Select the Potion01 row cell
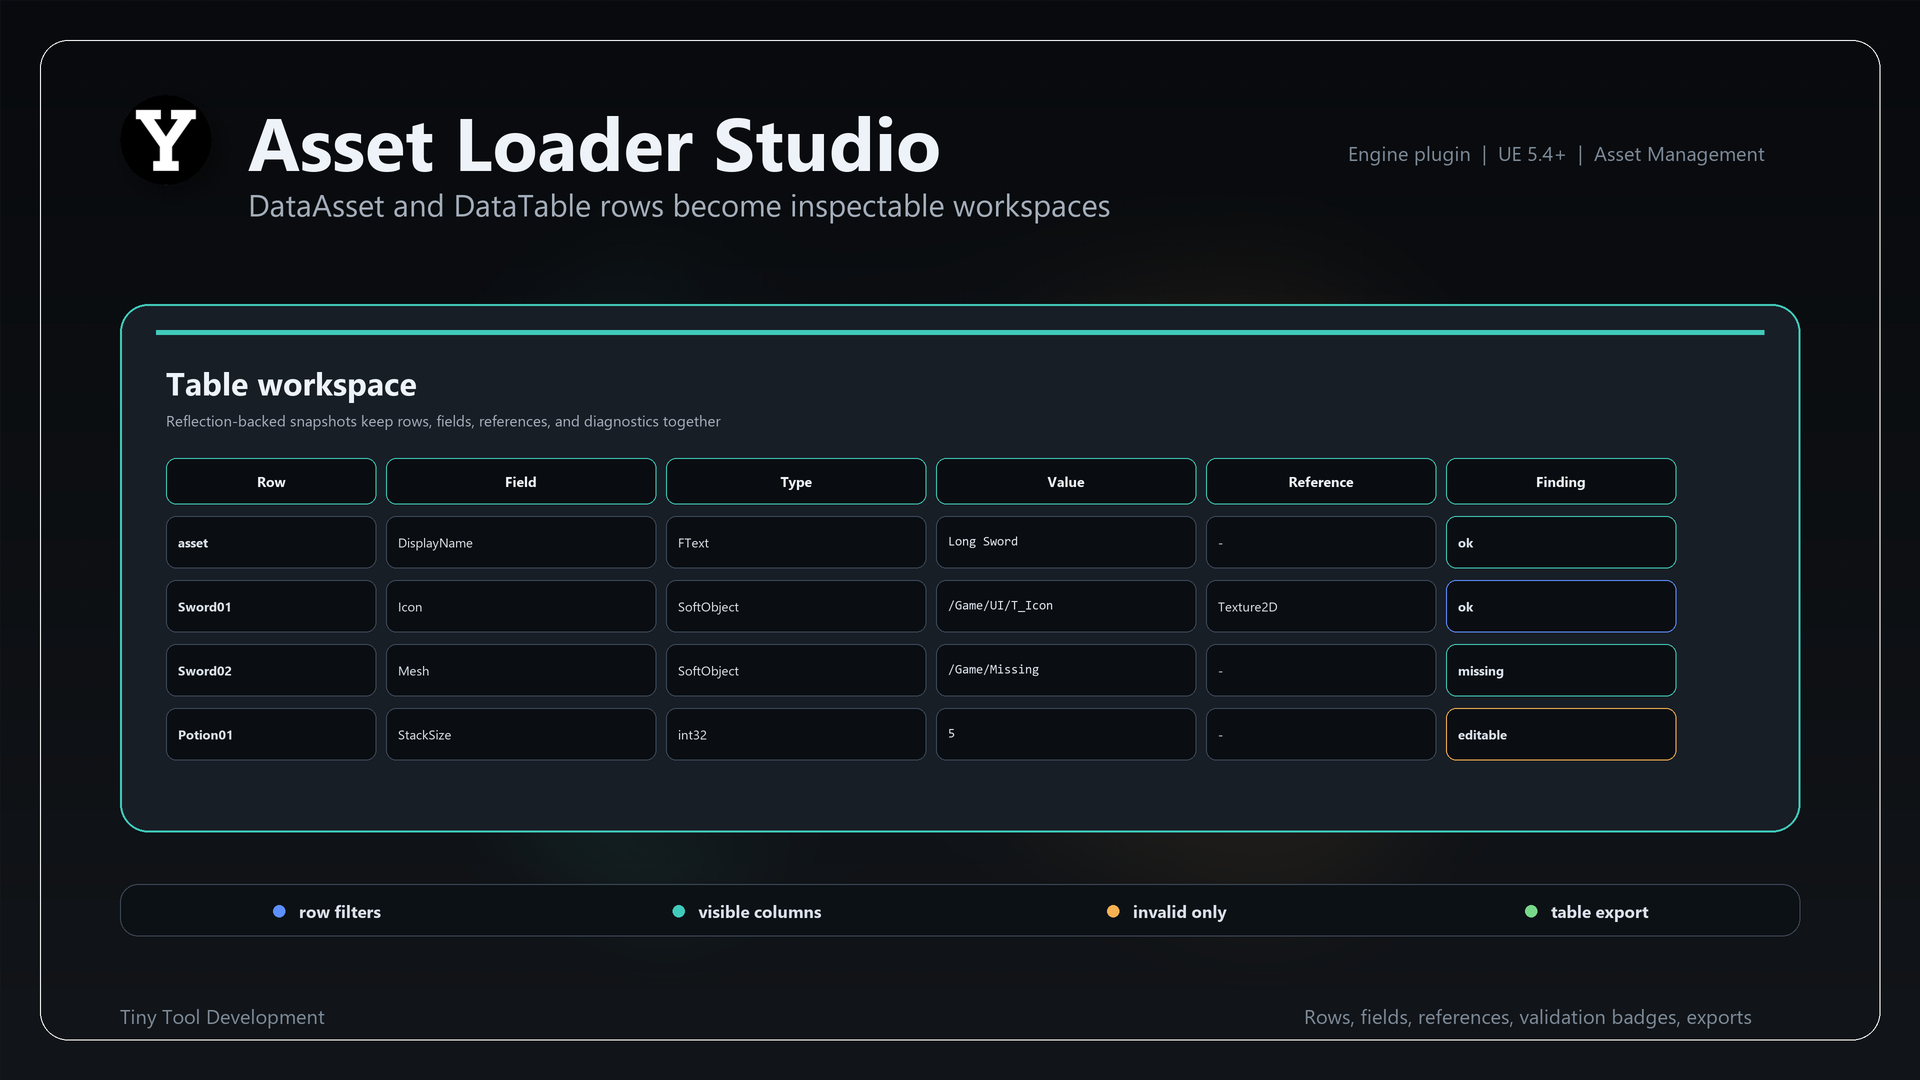The width and height of the screenshot is (1920, 1080). (271, 734)
